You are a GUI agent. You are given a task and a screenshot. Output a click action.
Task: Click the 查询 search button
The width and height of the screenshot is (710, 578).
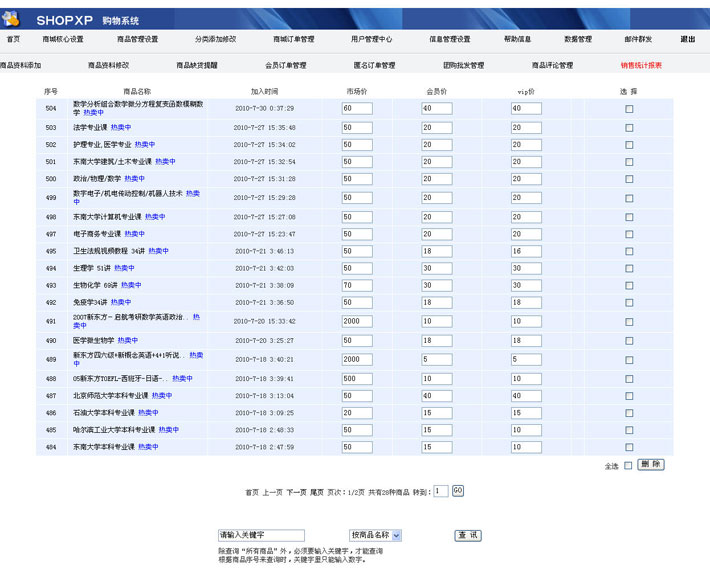(468, 535)
